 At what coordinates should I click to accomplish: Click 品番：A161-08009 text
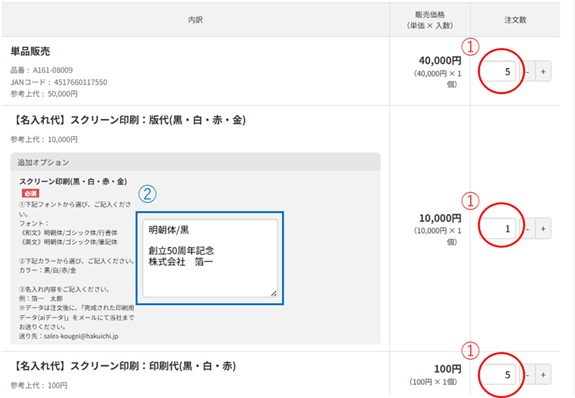pyautogui.click(x=41, y=70)
